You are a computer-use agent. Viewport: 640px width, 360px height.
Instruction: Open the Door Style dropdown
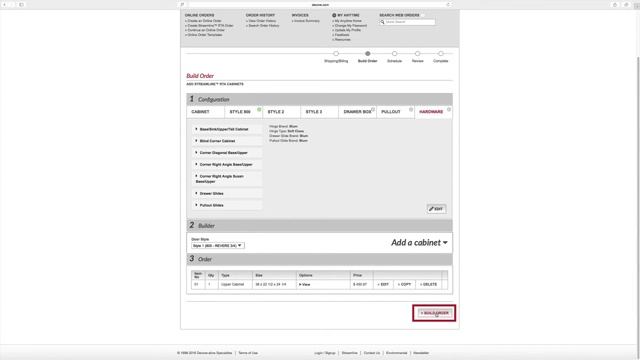click(x=218, y=246)
